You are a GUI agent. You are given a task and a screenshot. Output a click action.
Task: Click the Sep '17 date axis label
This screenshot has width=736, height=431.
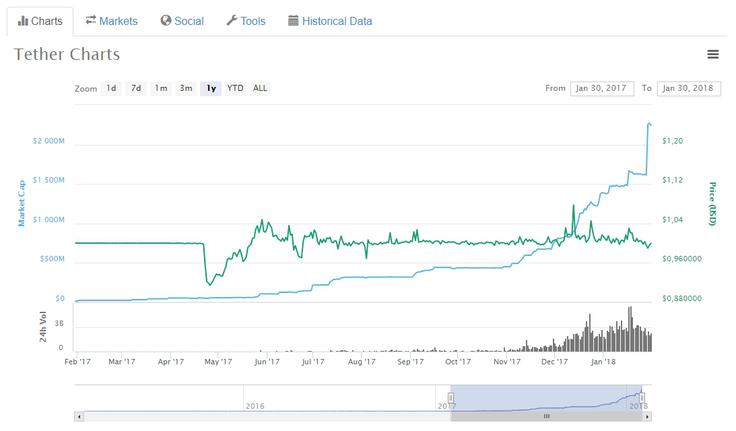tap(410, 362)
